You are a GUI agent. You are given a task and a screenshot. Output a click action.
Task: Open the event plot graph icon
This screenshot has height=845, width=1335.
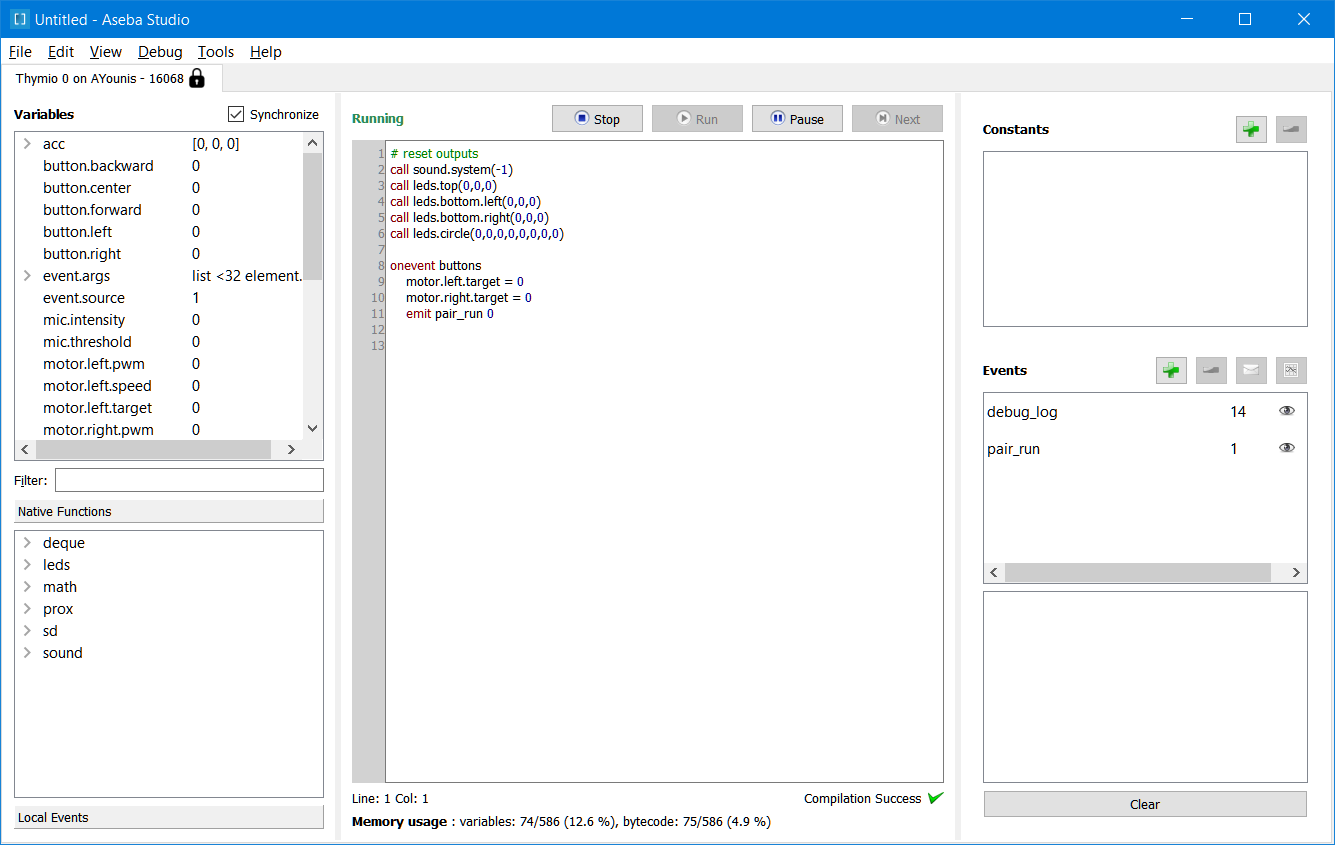(x=1291, y=370)
